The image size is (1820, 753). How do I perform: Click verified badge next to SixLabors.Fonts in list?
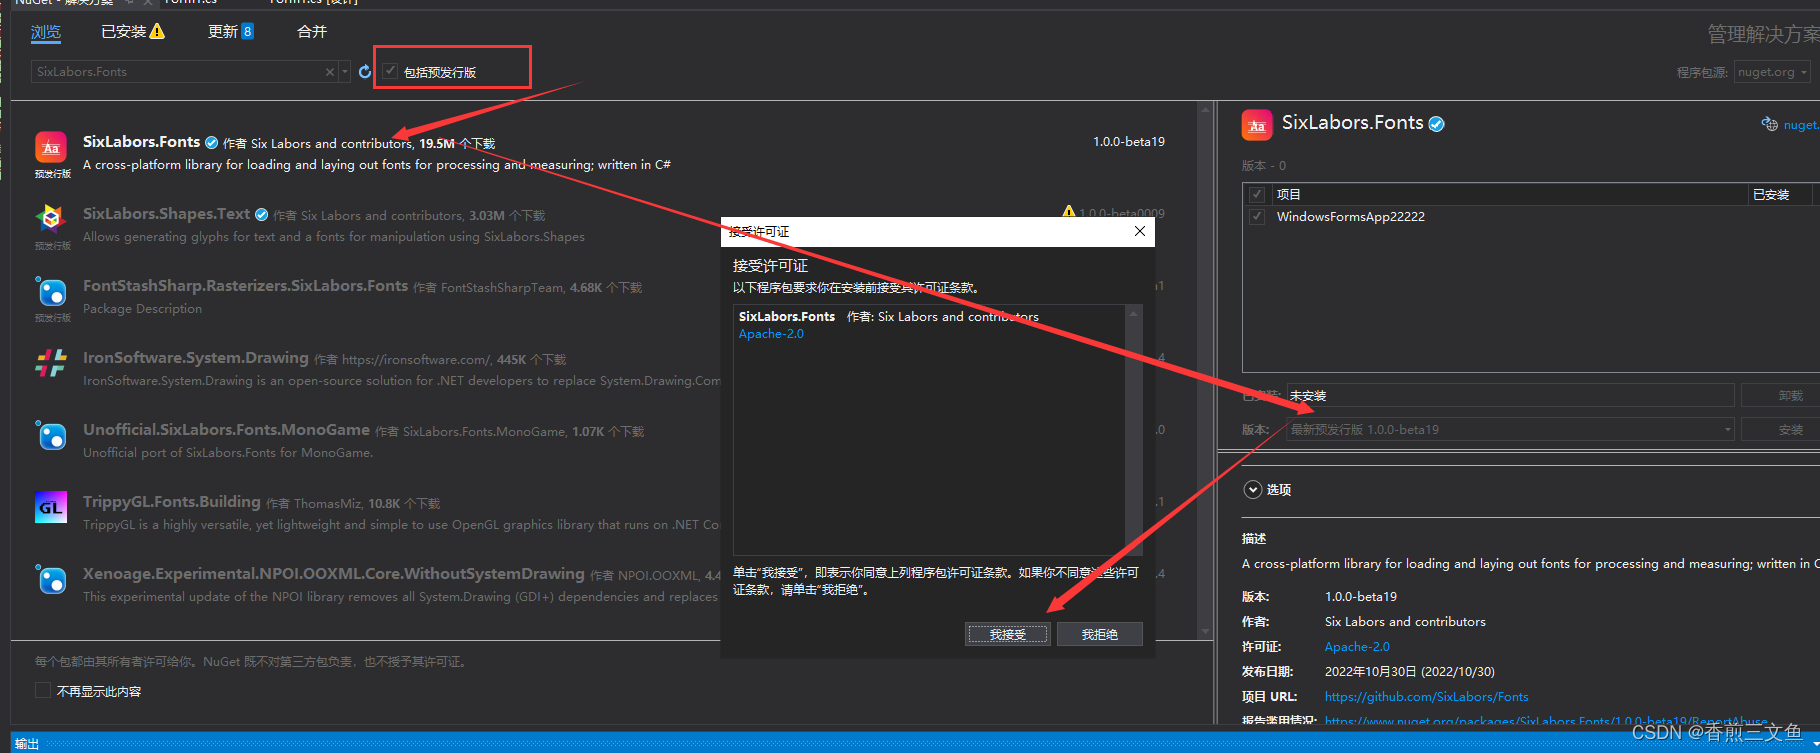211,143
